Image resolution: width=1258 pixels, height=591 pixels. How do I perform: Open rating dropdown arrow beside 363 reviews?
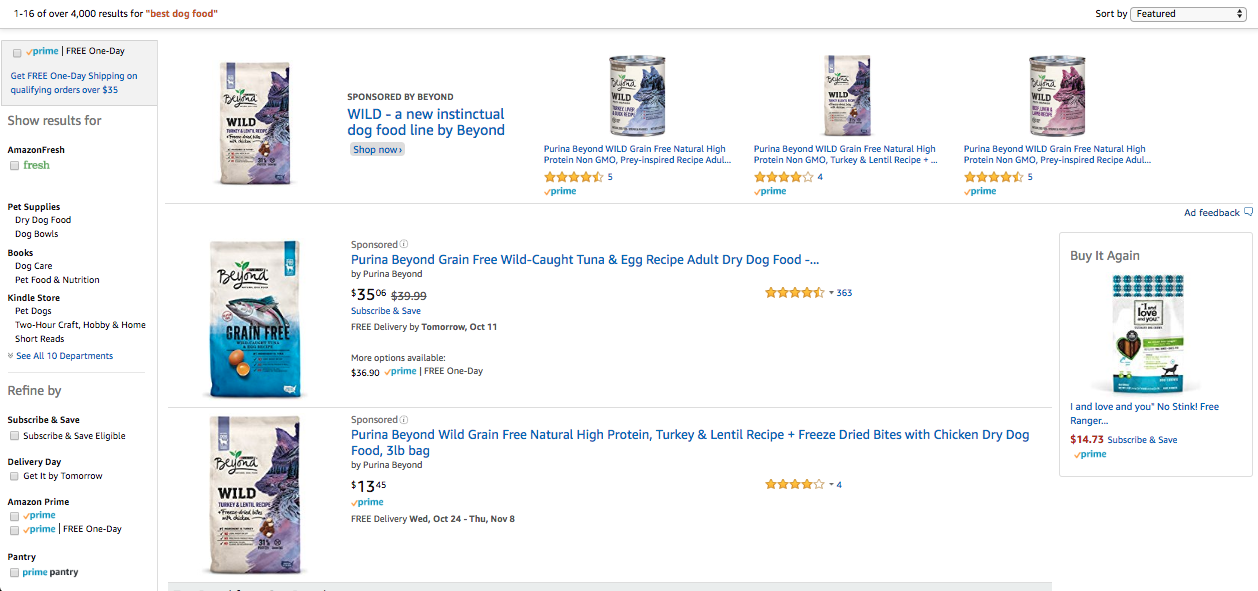(831, 293)
